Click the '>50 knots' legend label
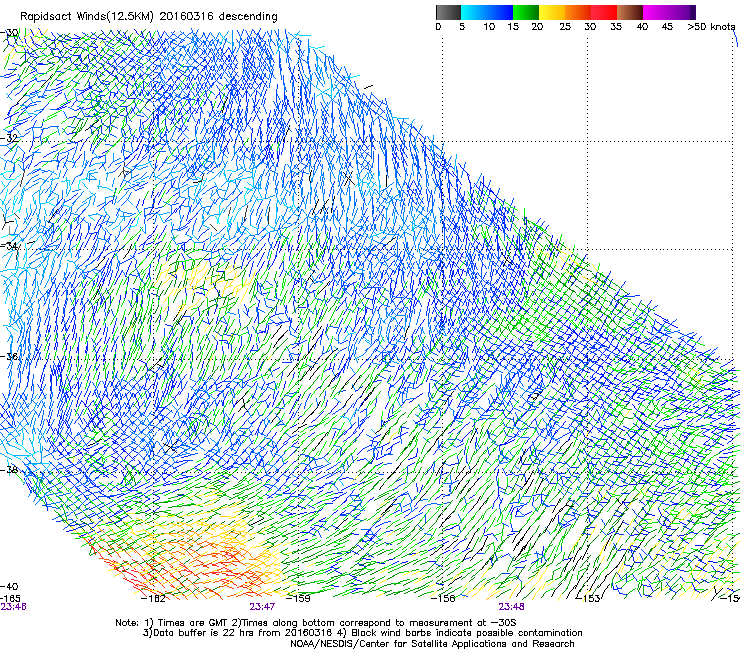The width and height of the screenshot is (740, 650). click(x=711, y=27)
